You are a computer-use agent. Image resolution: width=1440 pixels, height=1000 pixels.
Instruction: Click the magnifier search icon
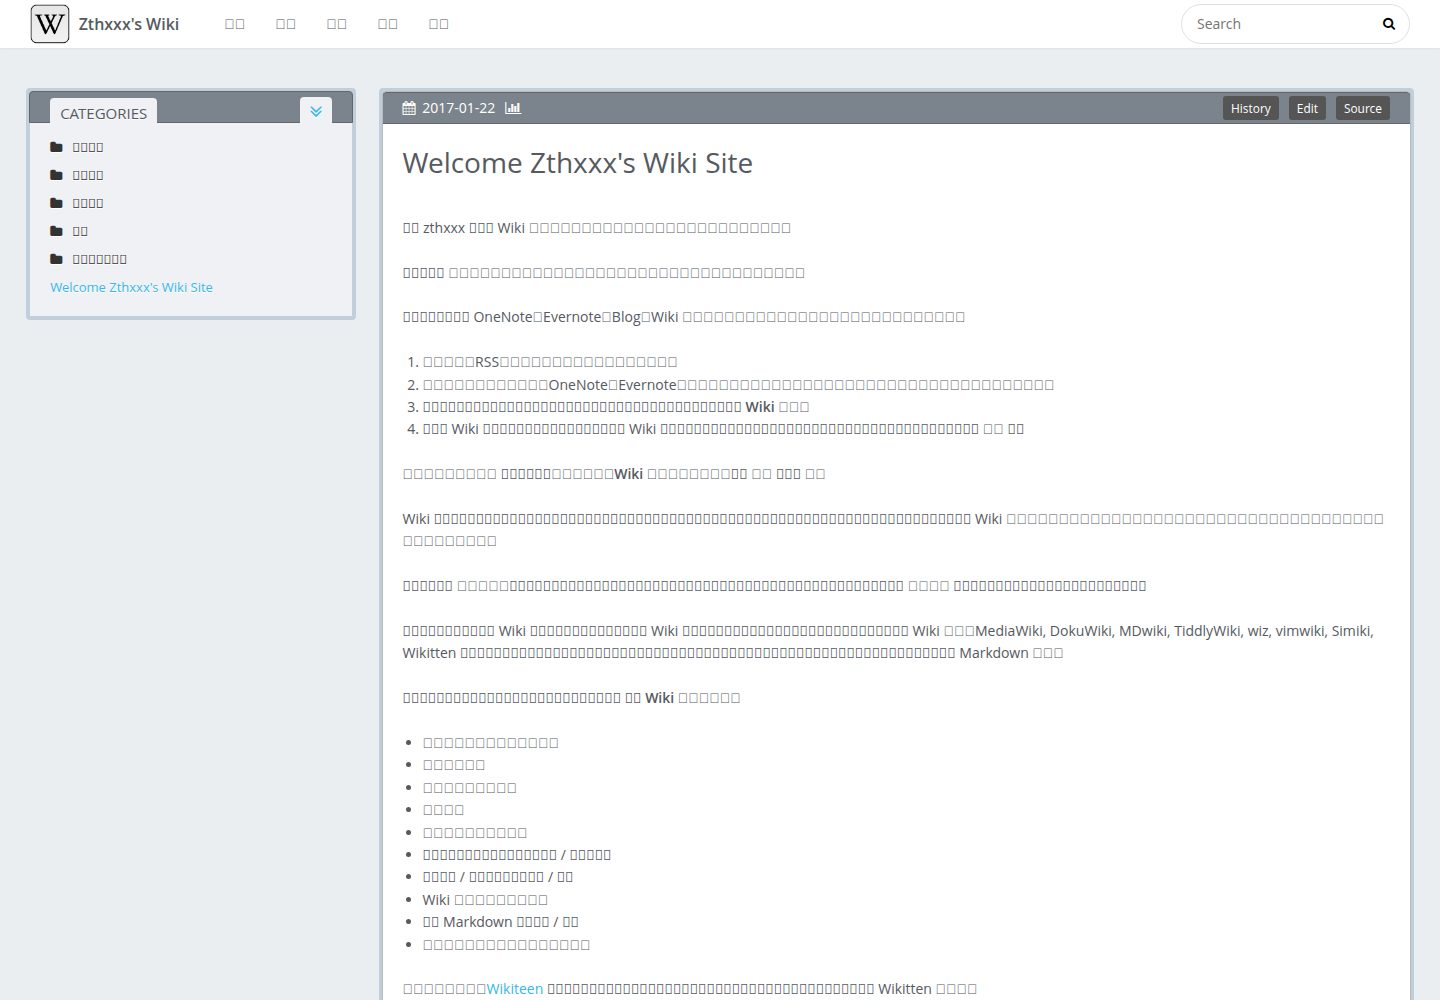[x=1388, y=24]
